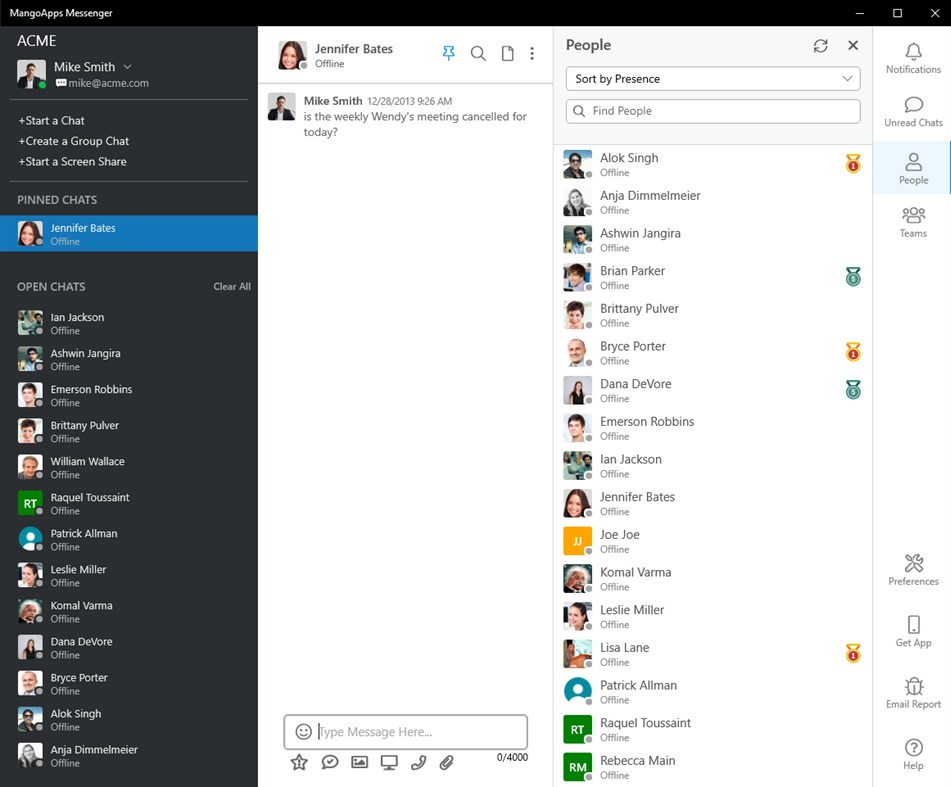Open the three-dot options menu in chat header
The height and width of the screenshot is (787, 951).
(532, 53)
